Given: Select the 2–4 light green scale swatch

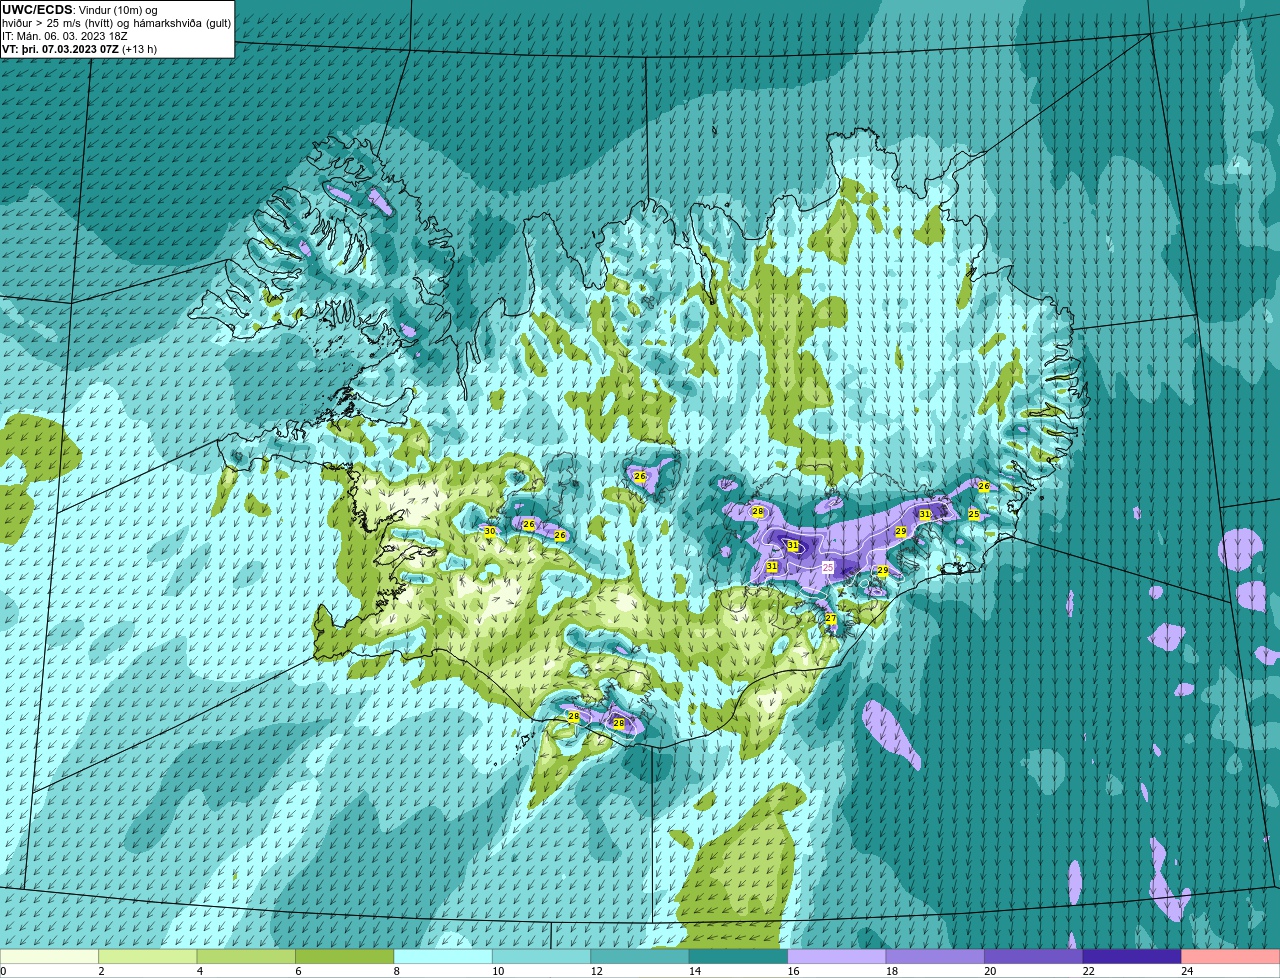Looking at the screenshot, I should point(147,956).
